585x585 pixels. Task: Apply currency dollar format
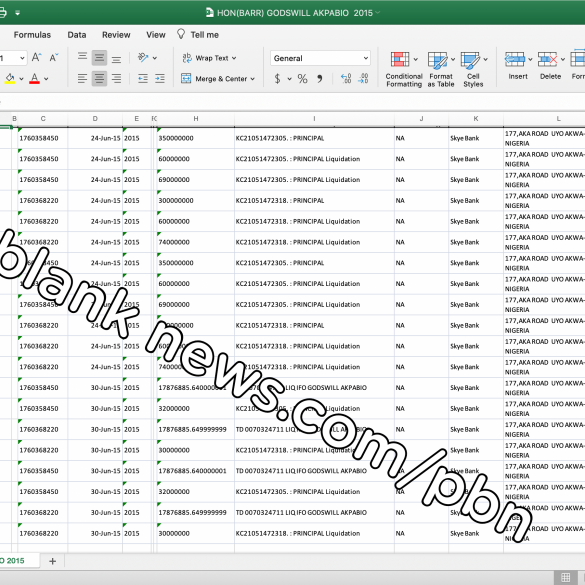pyautogui.click(x=277, y=79)
